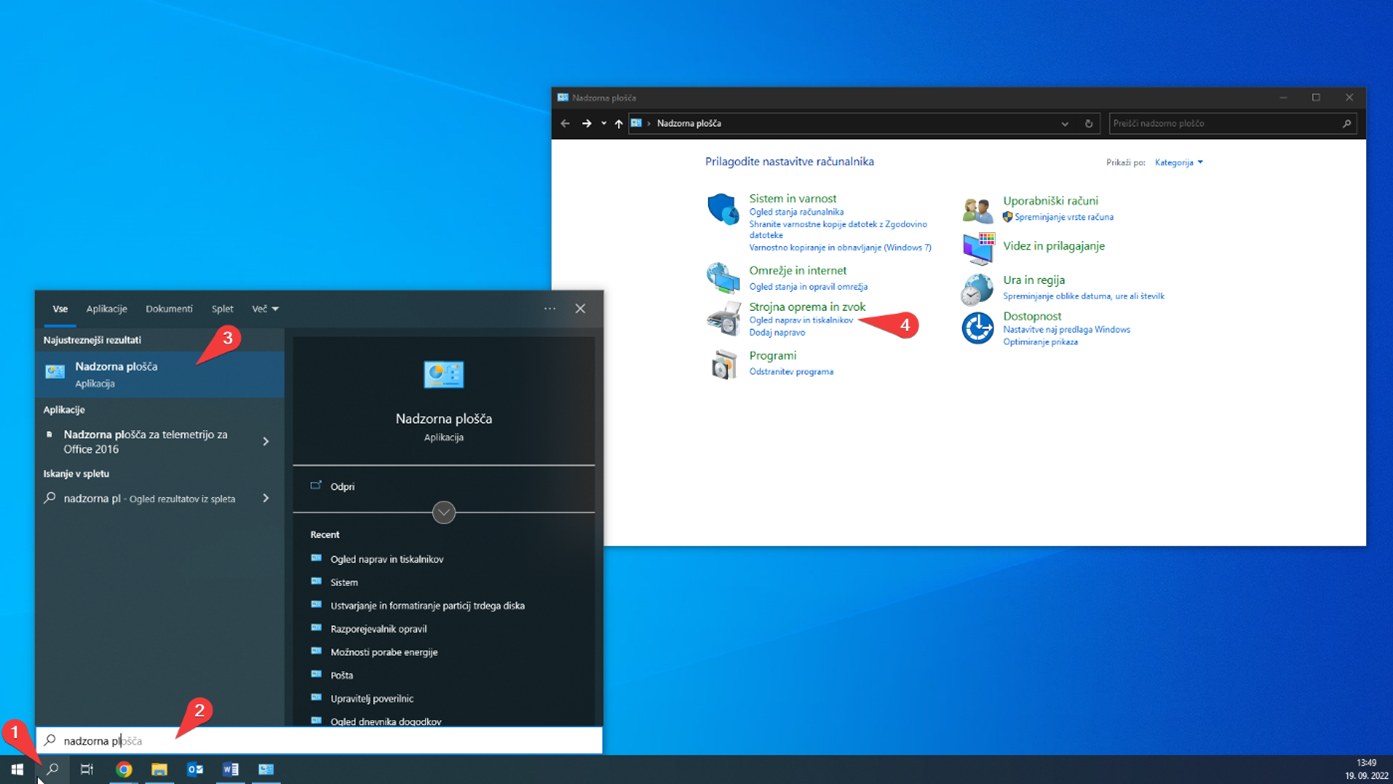Click the Strojna oprema in zvok printer icon
This screenshot has height=784, width=1393.
pos(723,319)
